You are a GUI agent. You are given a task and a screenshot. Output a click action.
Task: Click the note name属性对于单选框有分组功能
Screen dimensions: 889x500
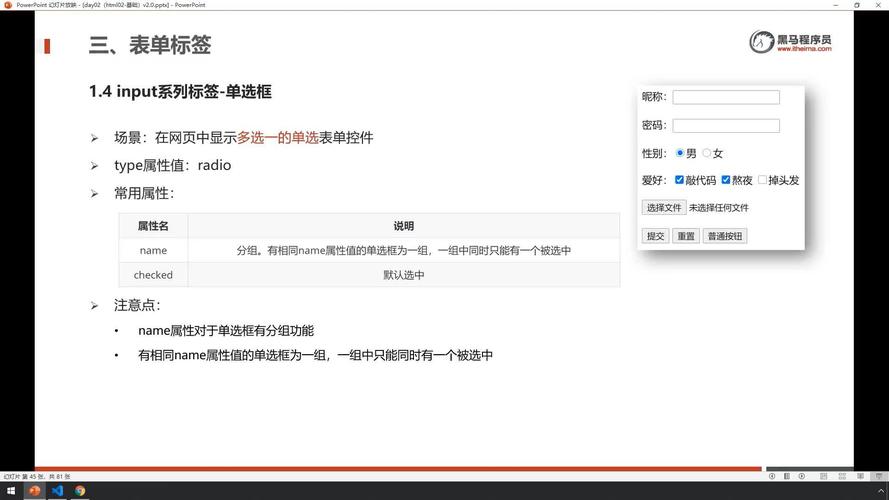(226, 330)
